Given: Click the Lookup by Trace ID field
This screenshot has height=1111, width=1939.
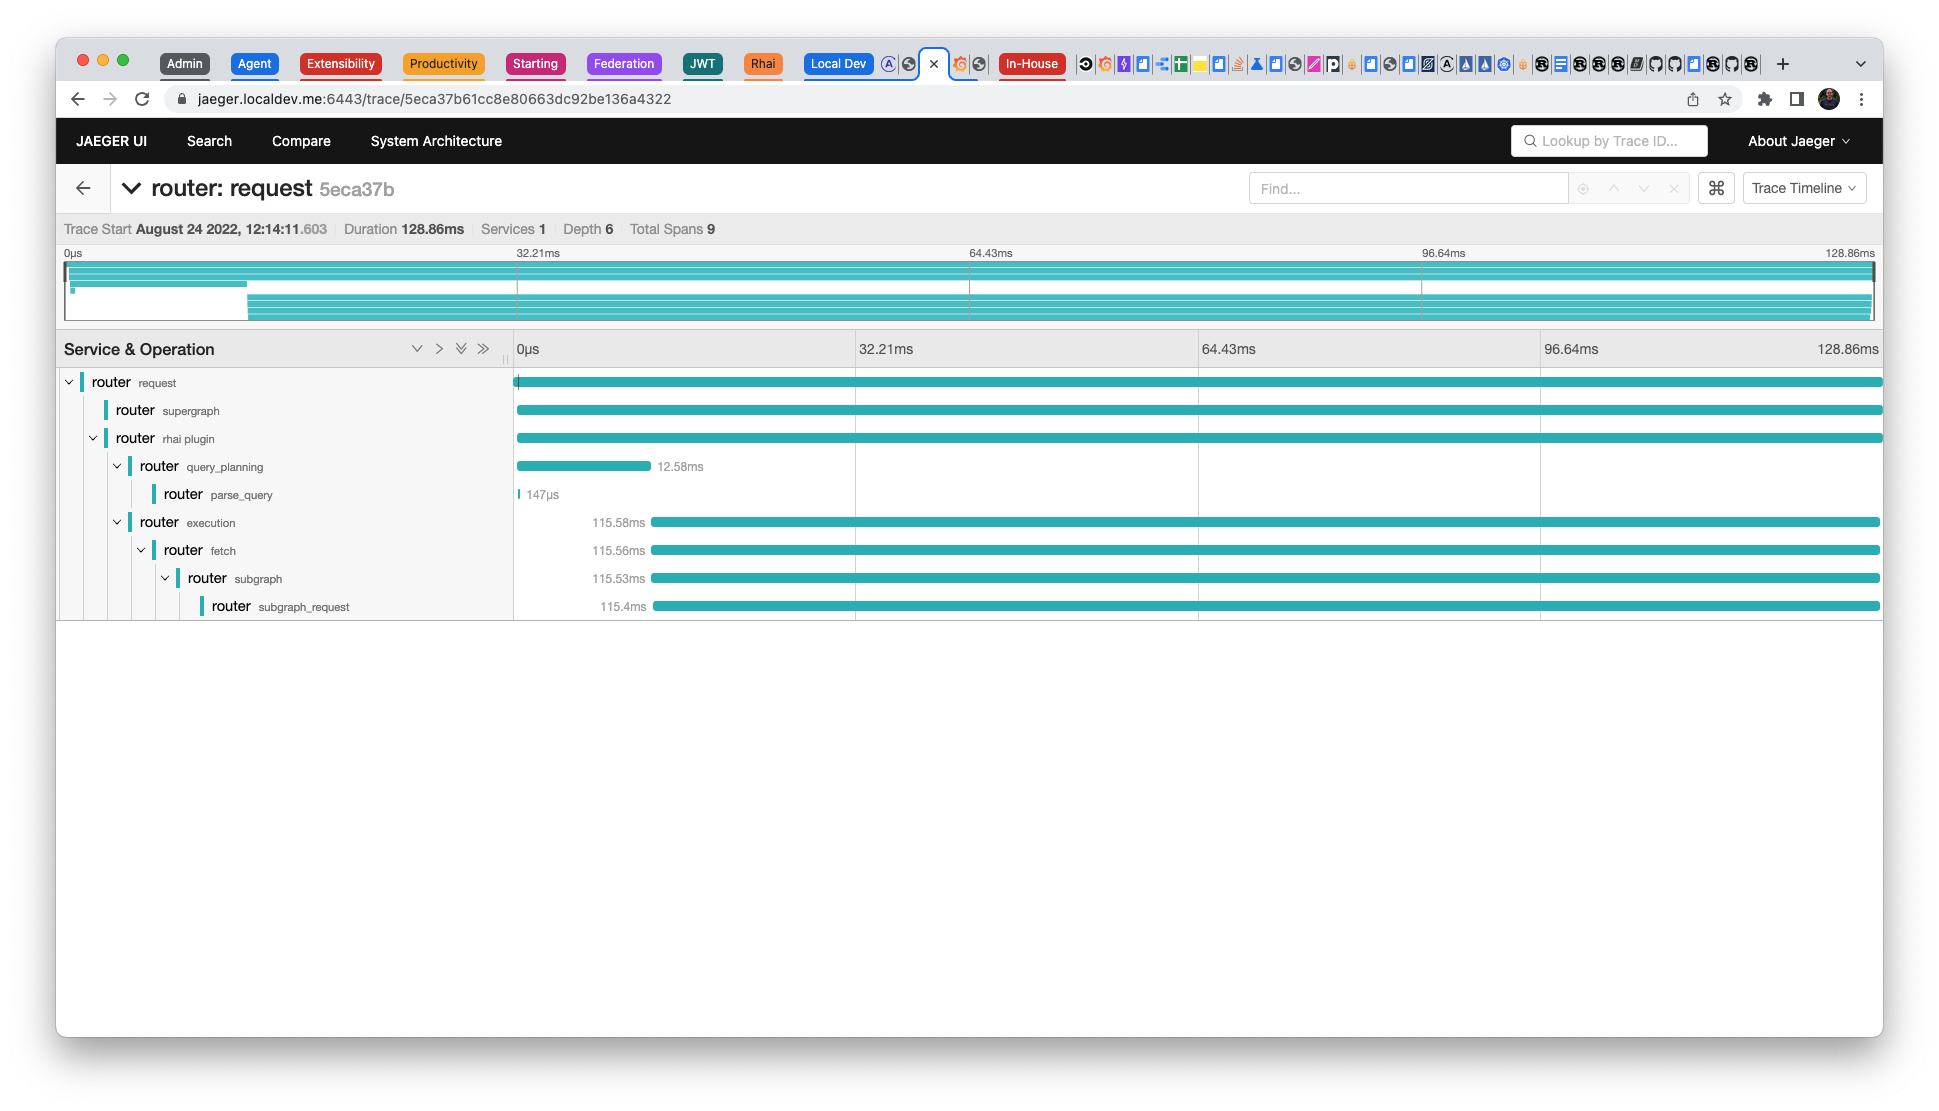Looking at the screenshot, I should (x=1609, y=141).
